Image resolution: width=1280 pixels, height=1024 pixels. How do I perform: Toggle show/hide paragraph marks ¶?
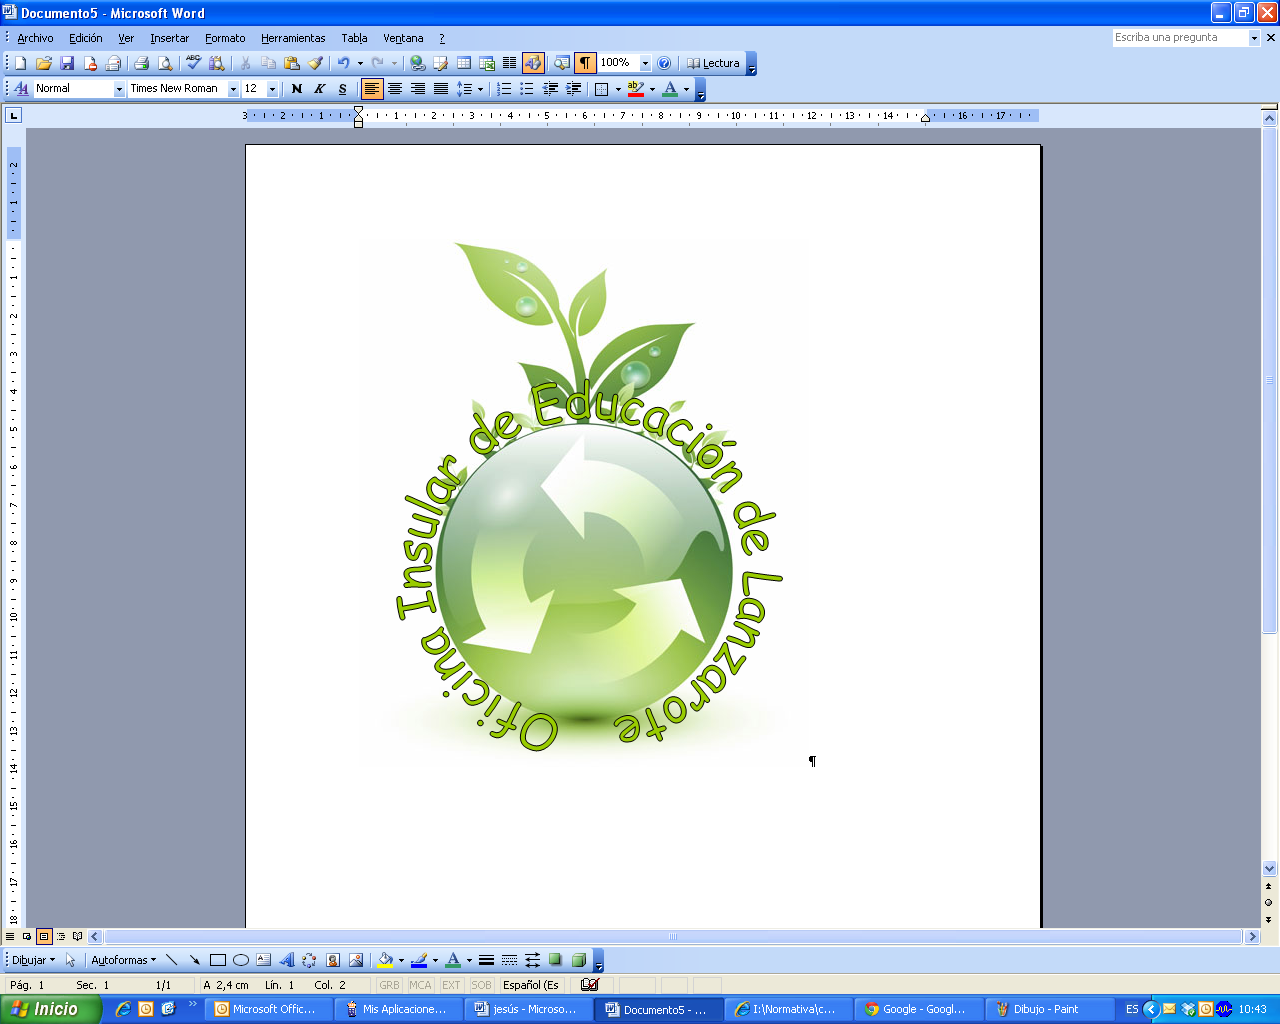coord(585,63)
